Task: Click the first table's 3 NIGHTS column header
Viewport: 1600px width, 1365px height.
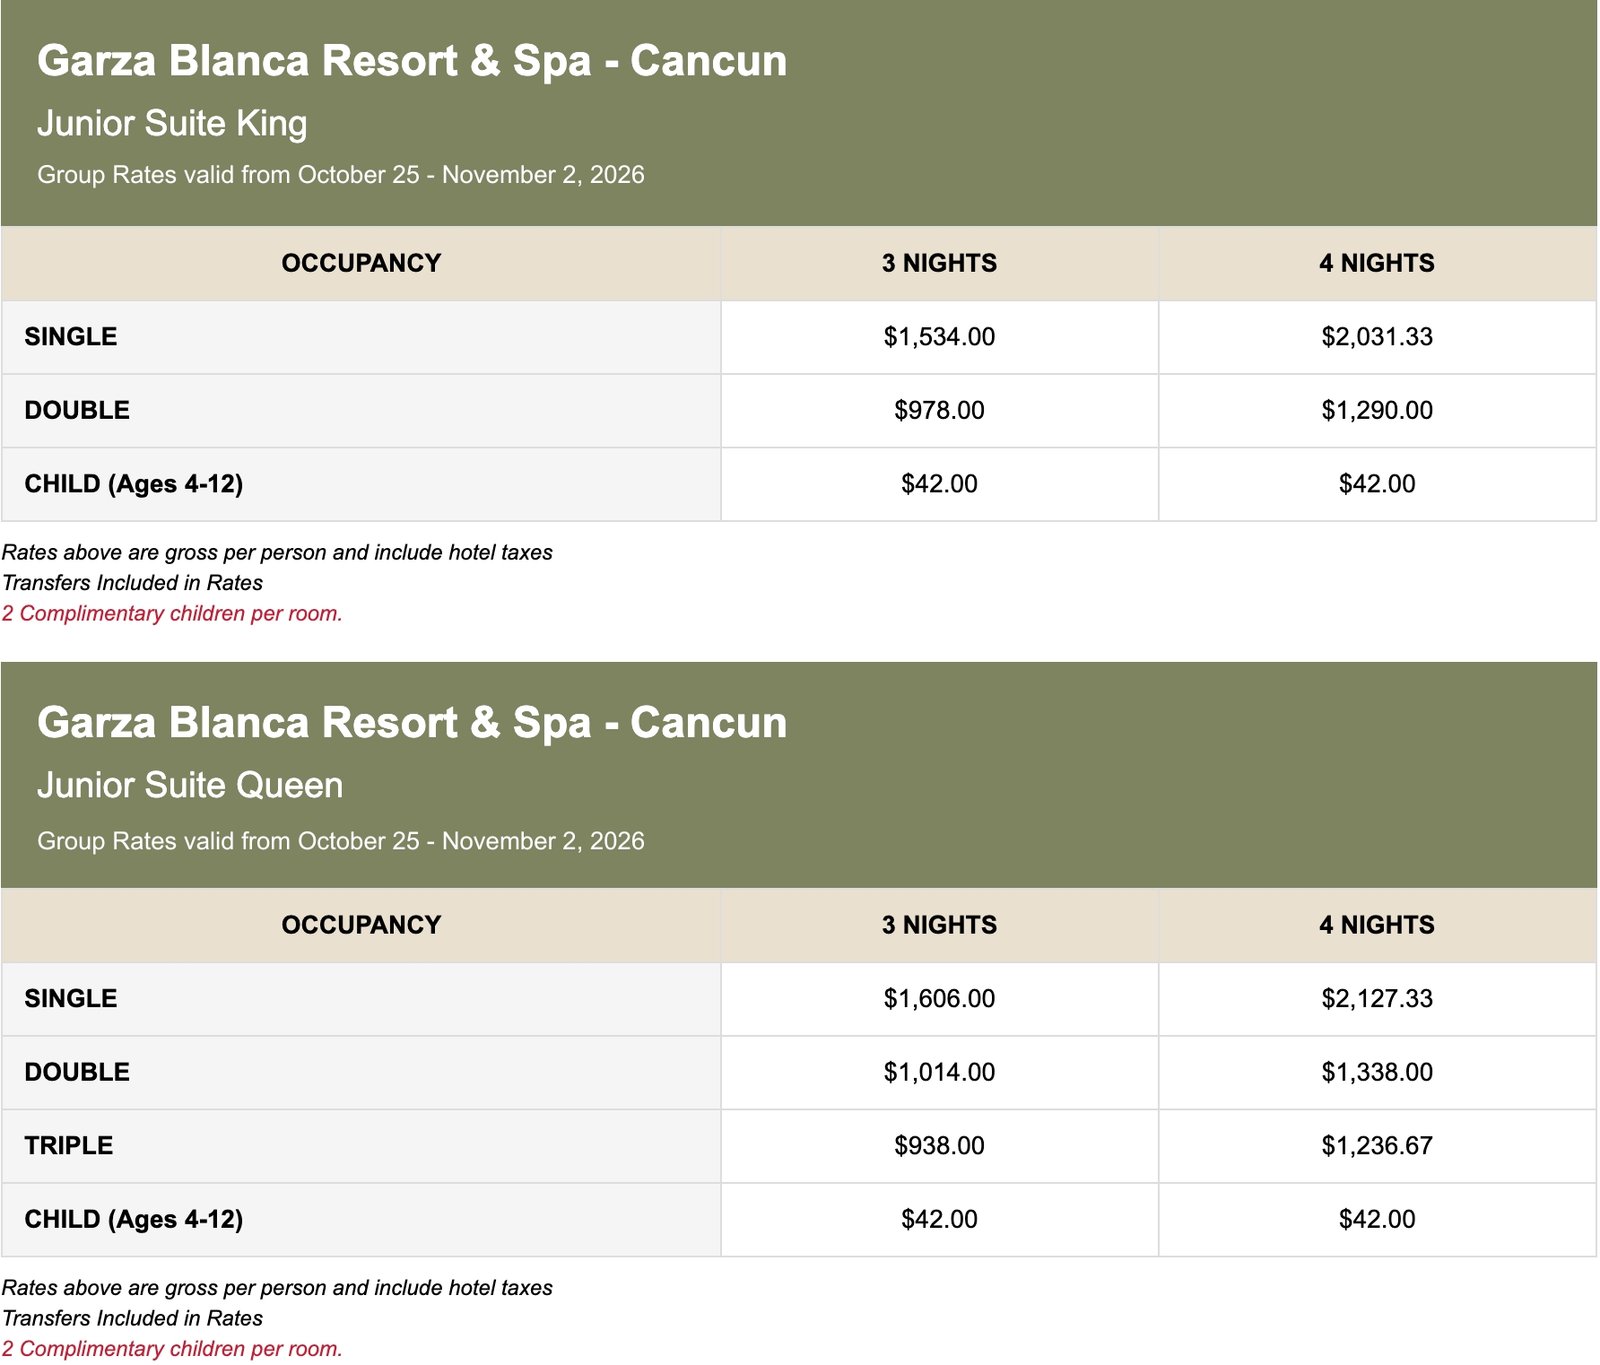Action: [939, 263]
